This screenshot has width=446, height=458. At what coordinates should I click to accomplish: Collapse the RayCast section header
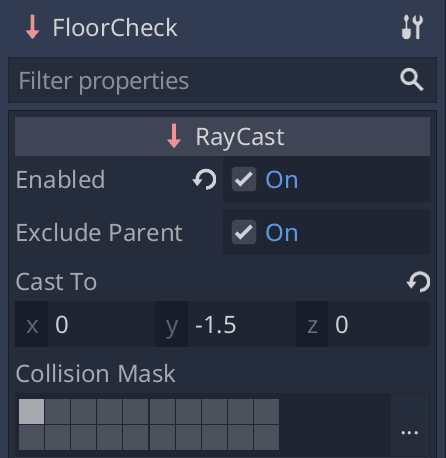222,136
